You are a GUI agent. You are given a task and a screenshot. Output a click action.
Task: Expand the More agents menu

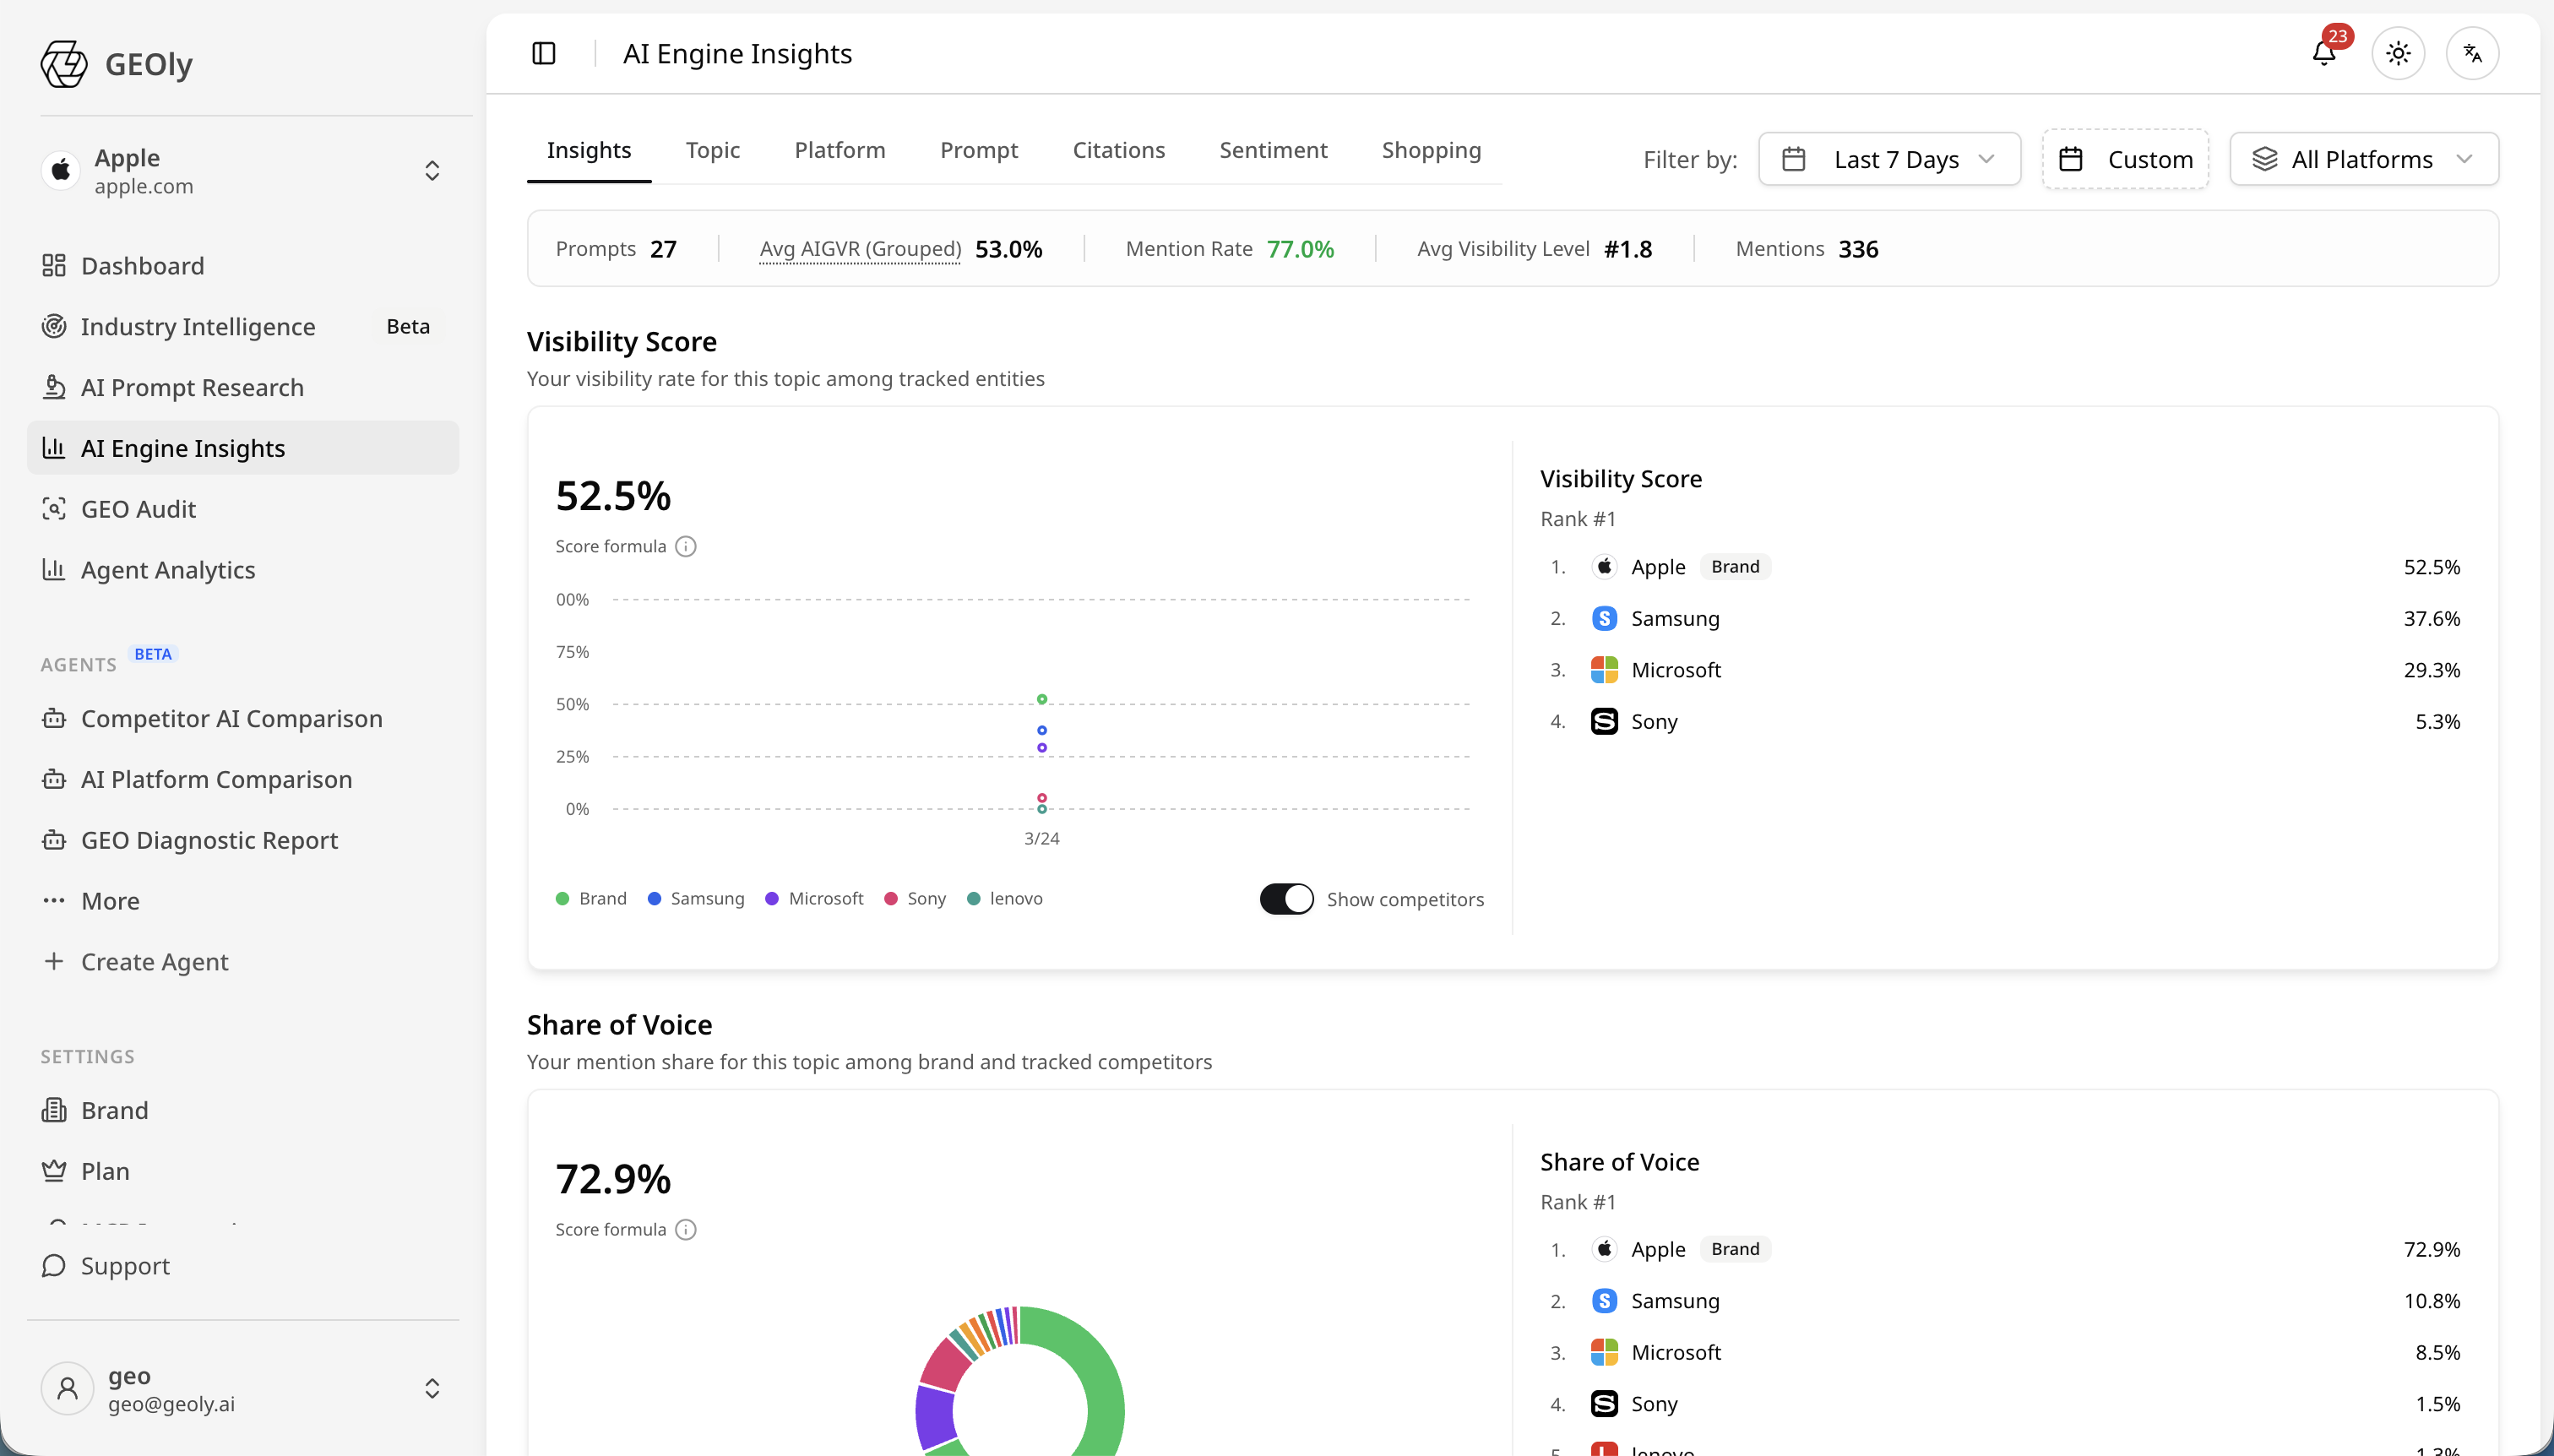point(243,901)
